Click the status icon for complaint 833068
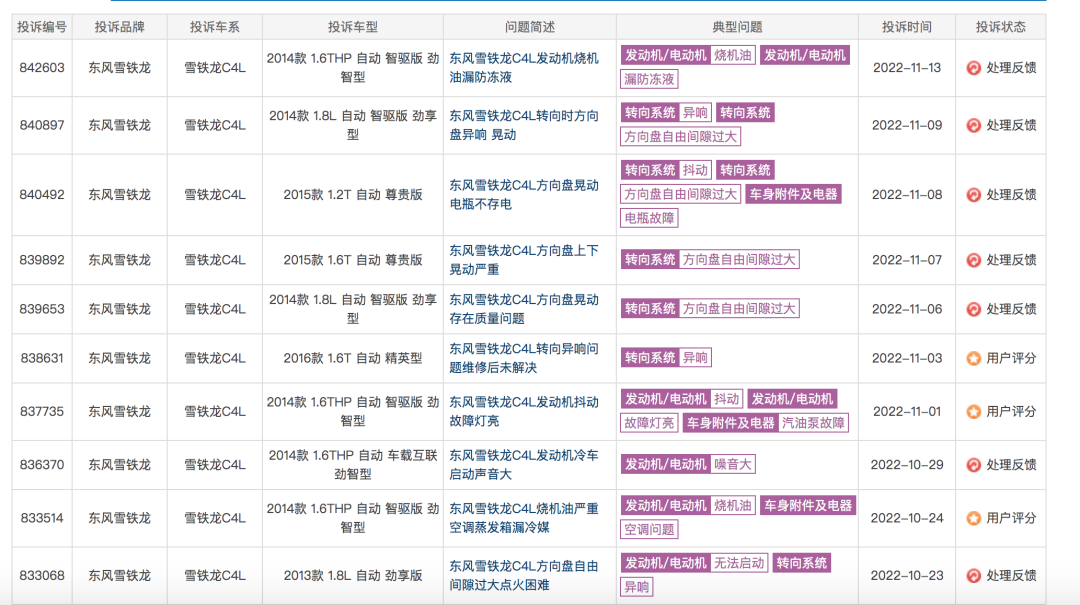Image resolution: width=1080 pixels, height=605 pixels. pos(973,576)
